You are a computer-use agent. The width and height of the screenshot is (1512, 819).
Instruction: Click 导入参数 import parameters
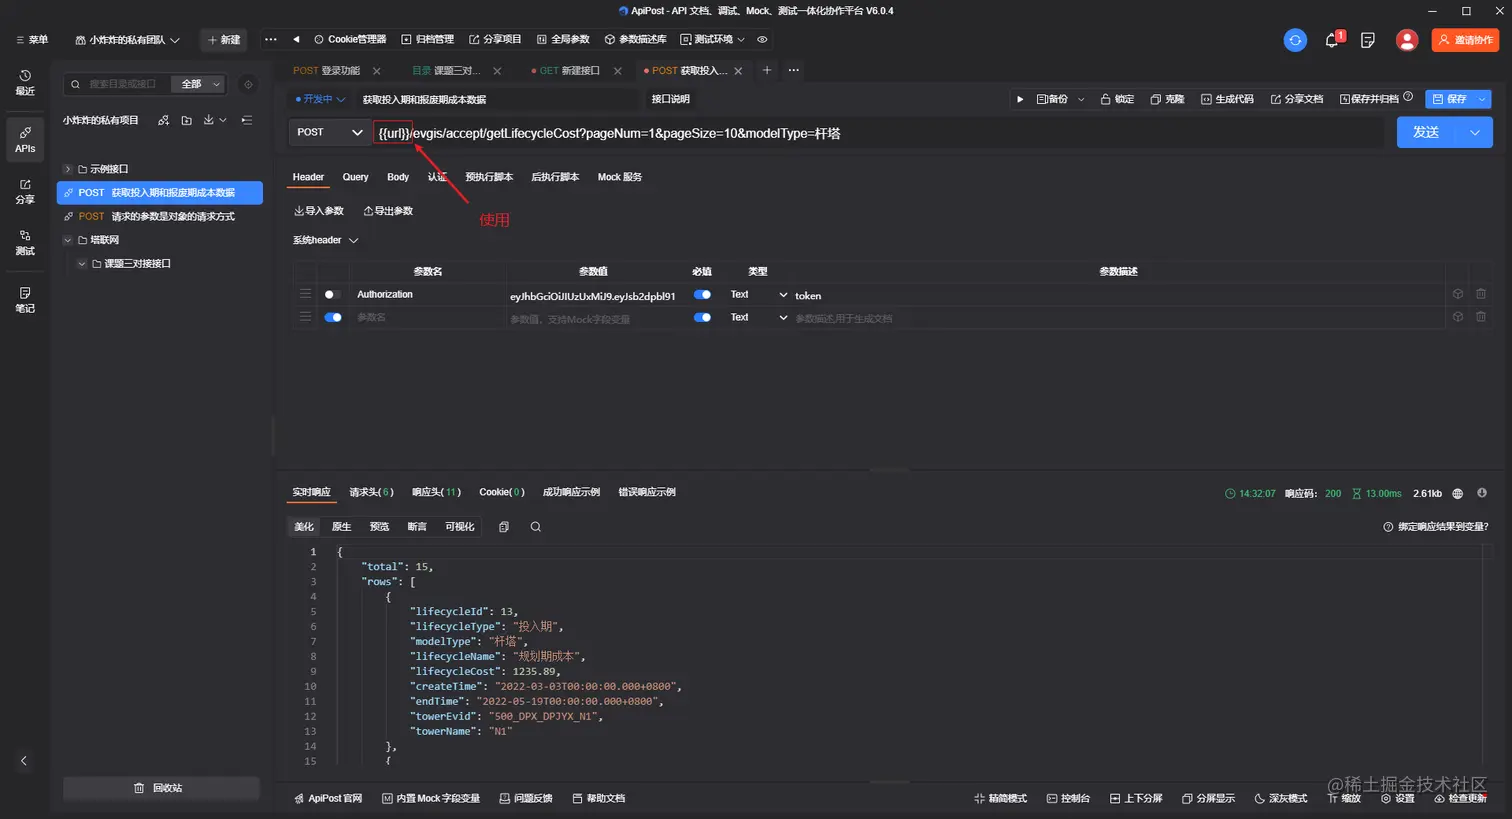point(319,211)
